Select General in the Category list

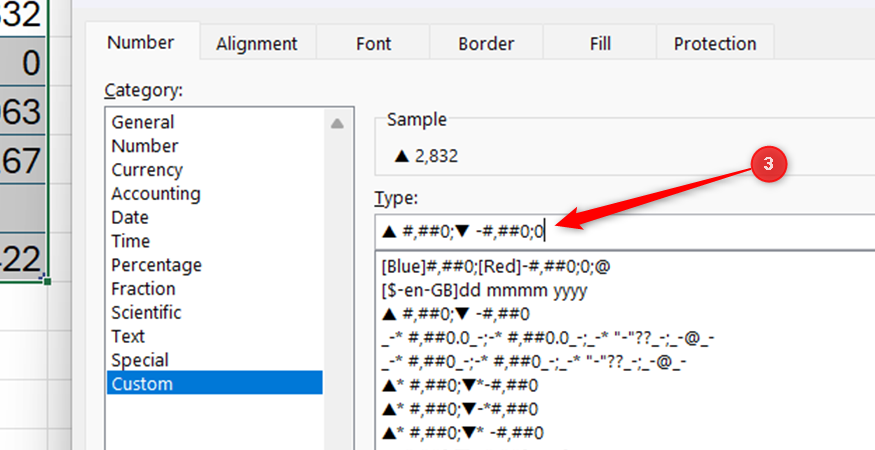(x=214, y=122)
